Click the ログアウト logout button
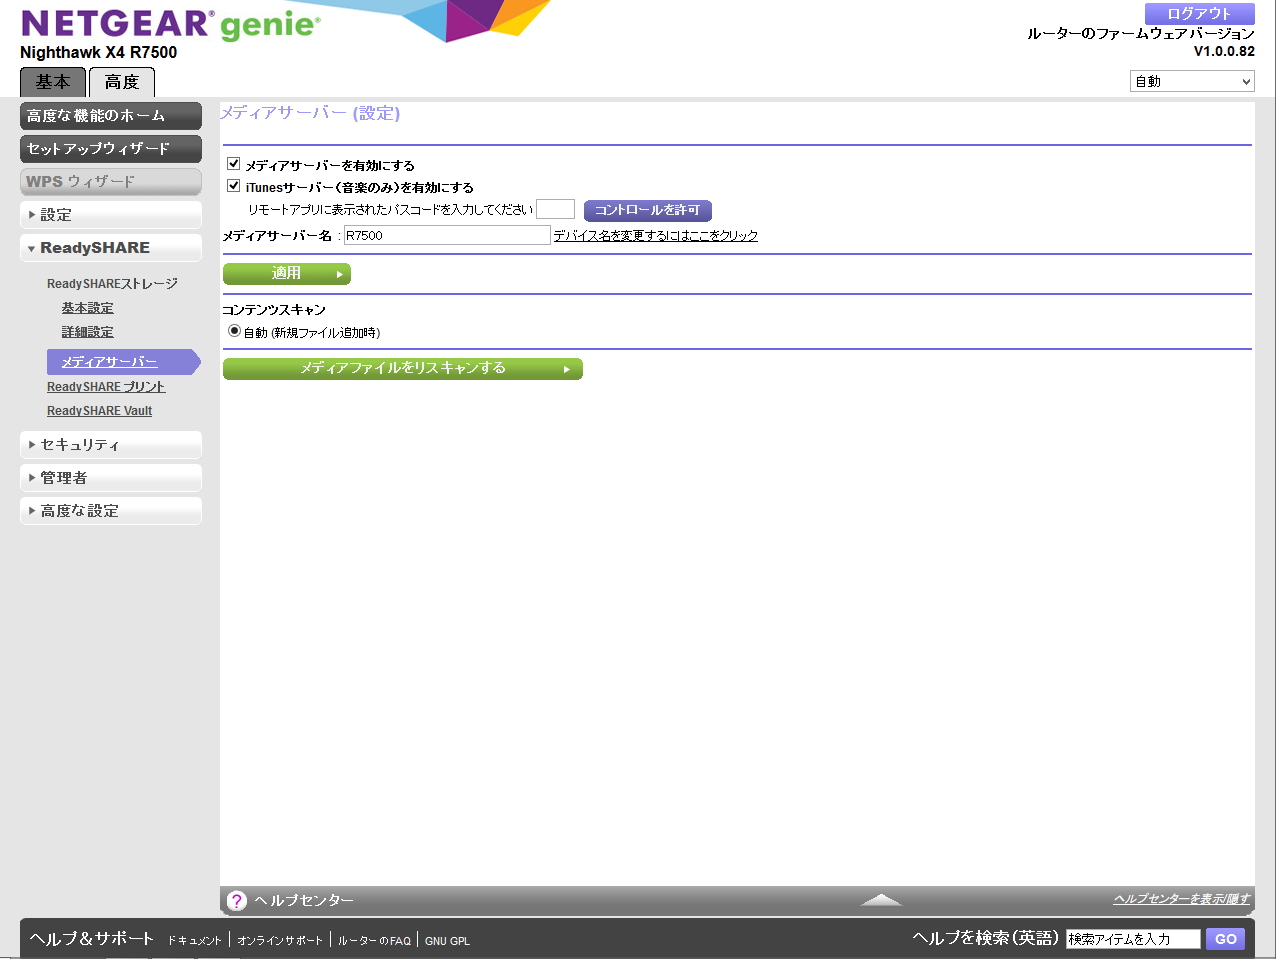 tap(1199, 14)
